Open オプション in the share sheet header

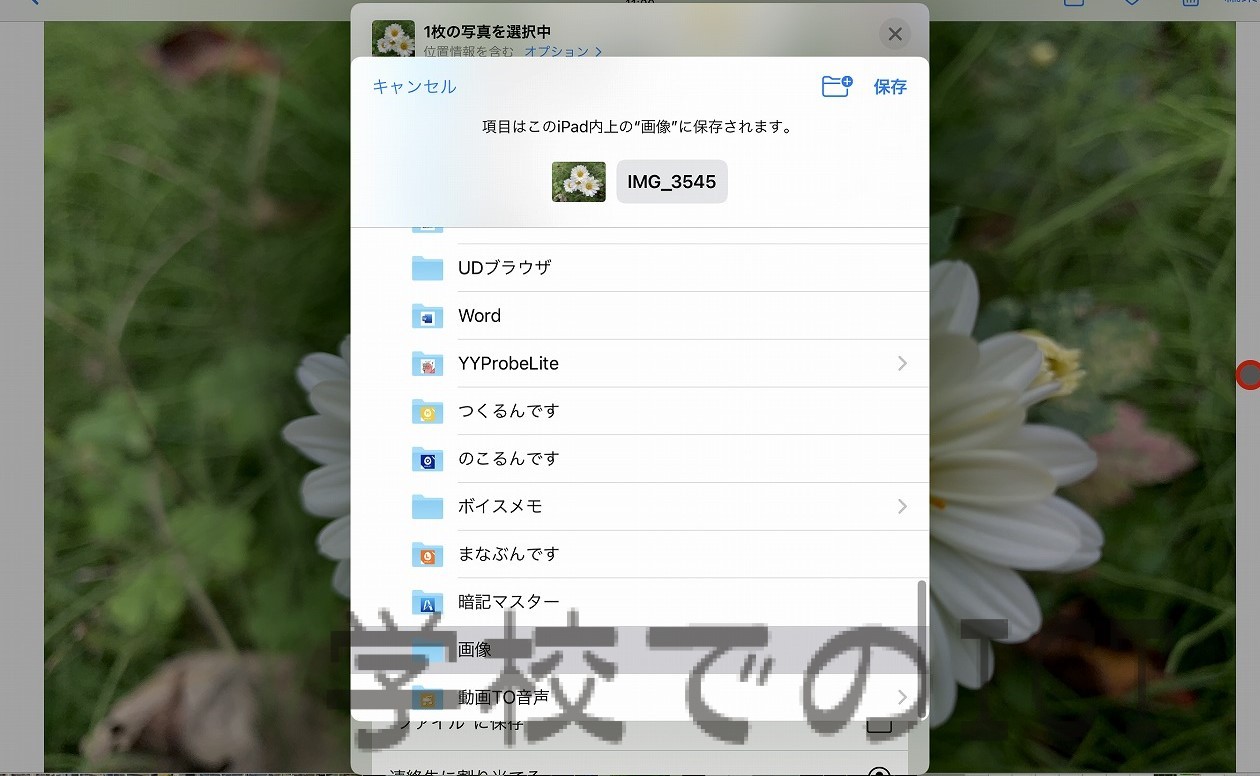click(x=563, y=51)
